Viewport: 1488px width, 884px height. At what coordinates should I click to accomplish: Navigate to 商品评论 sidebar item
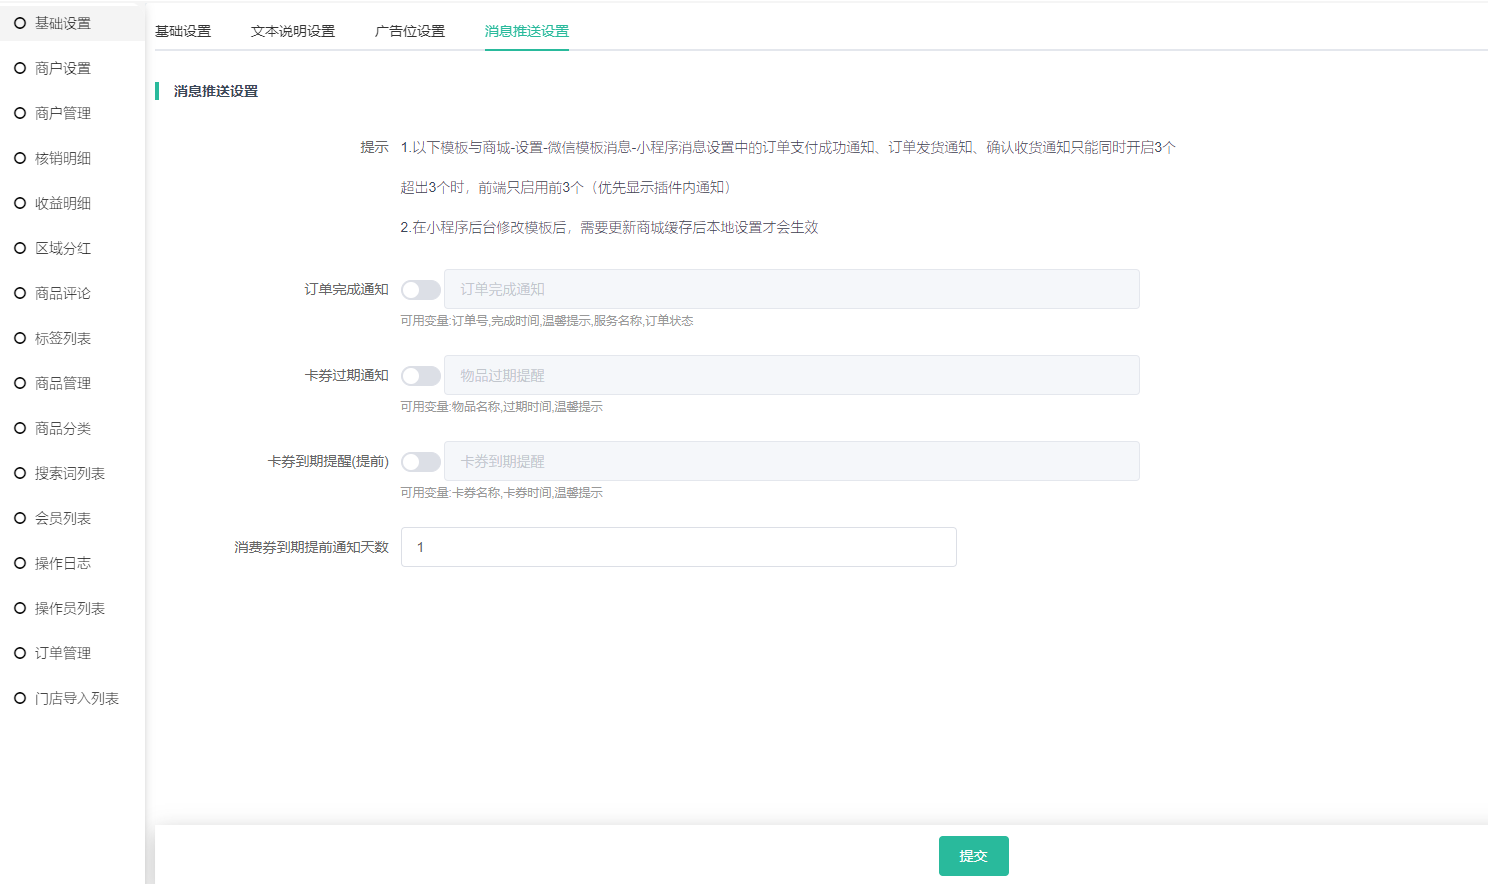click(62, 293)
